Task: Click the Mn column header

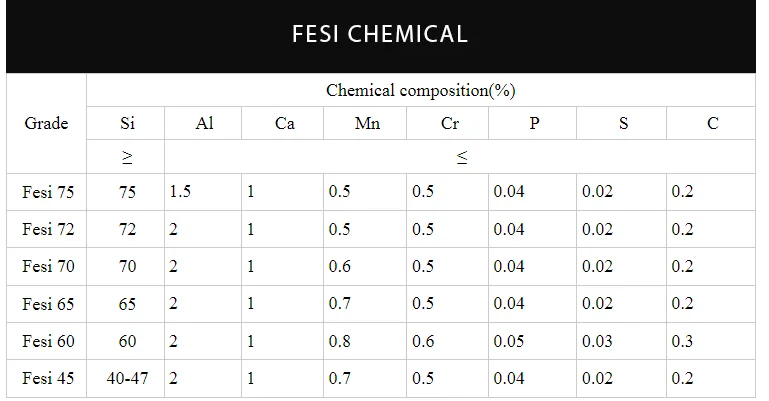Action: point(366,124)
